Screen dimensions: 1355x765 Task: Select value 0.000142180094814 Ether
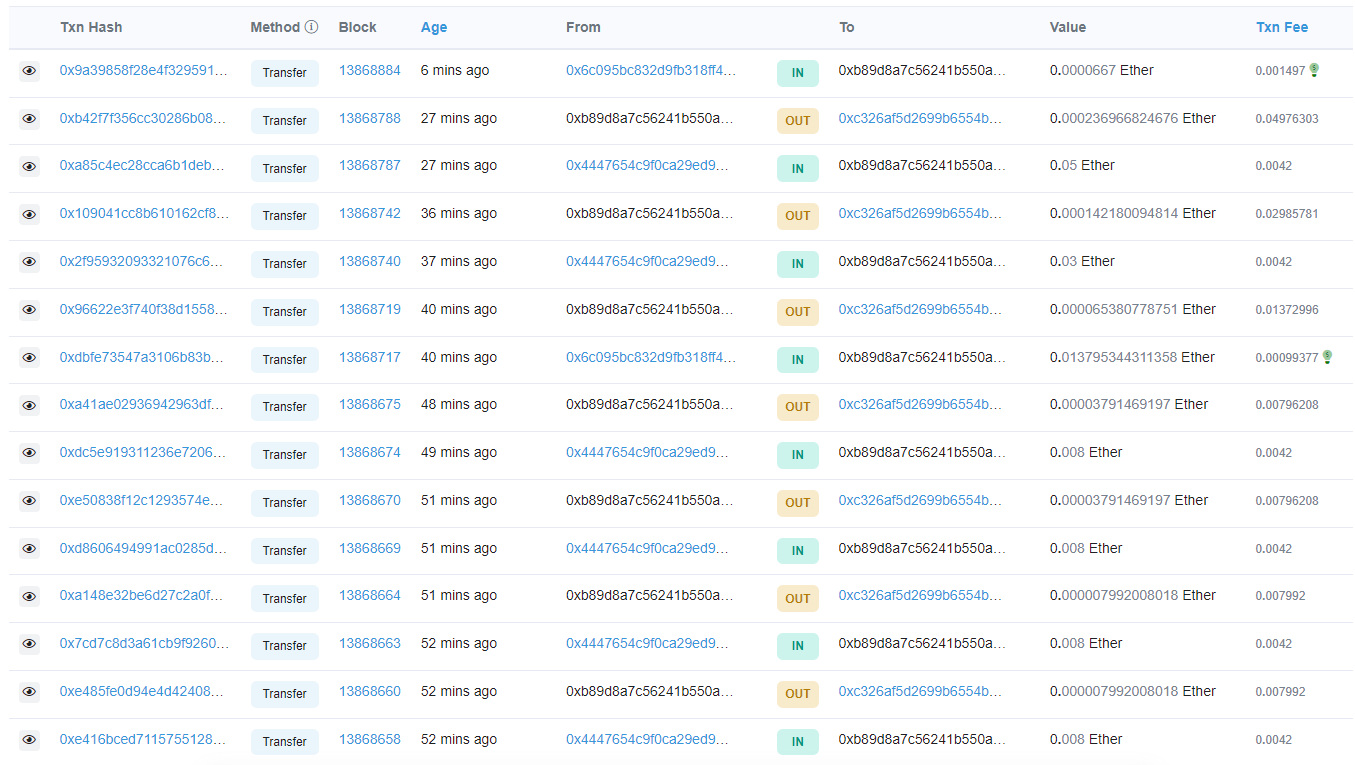pos(1133,213)
